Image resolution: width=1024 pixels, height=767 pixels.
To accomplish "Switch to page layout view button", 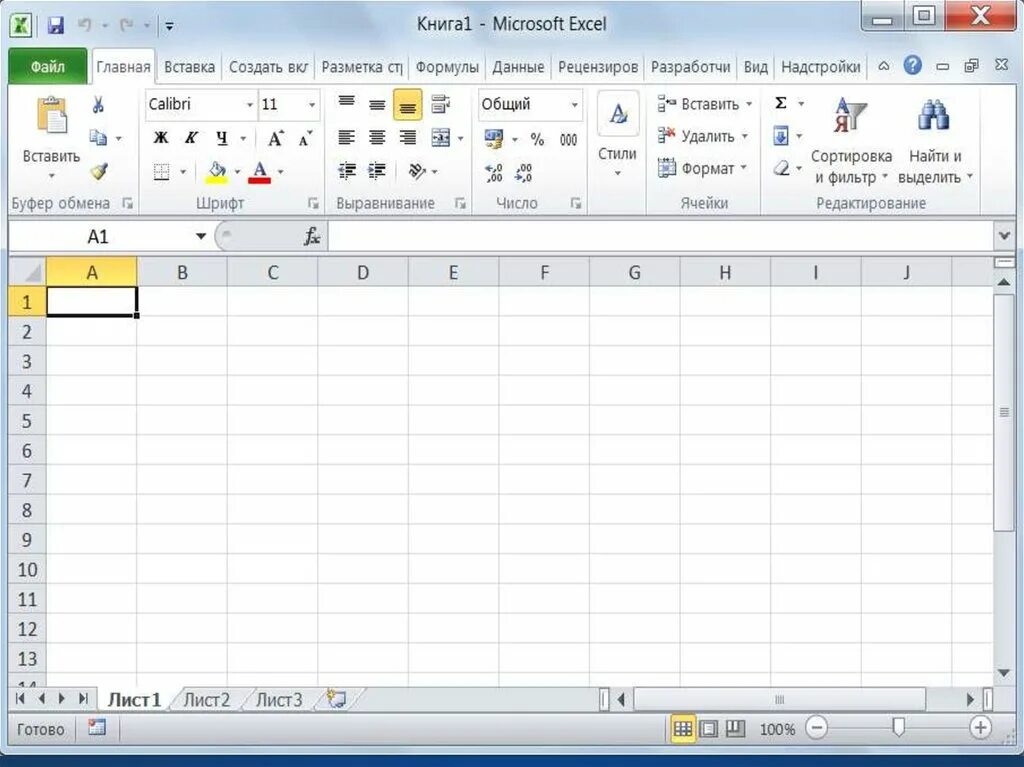I will (709, 728).
